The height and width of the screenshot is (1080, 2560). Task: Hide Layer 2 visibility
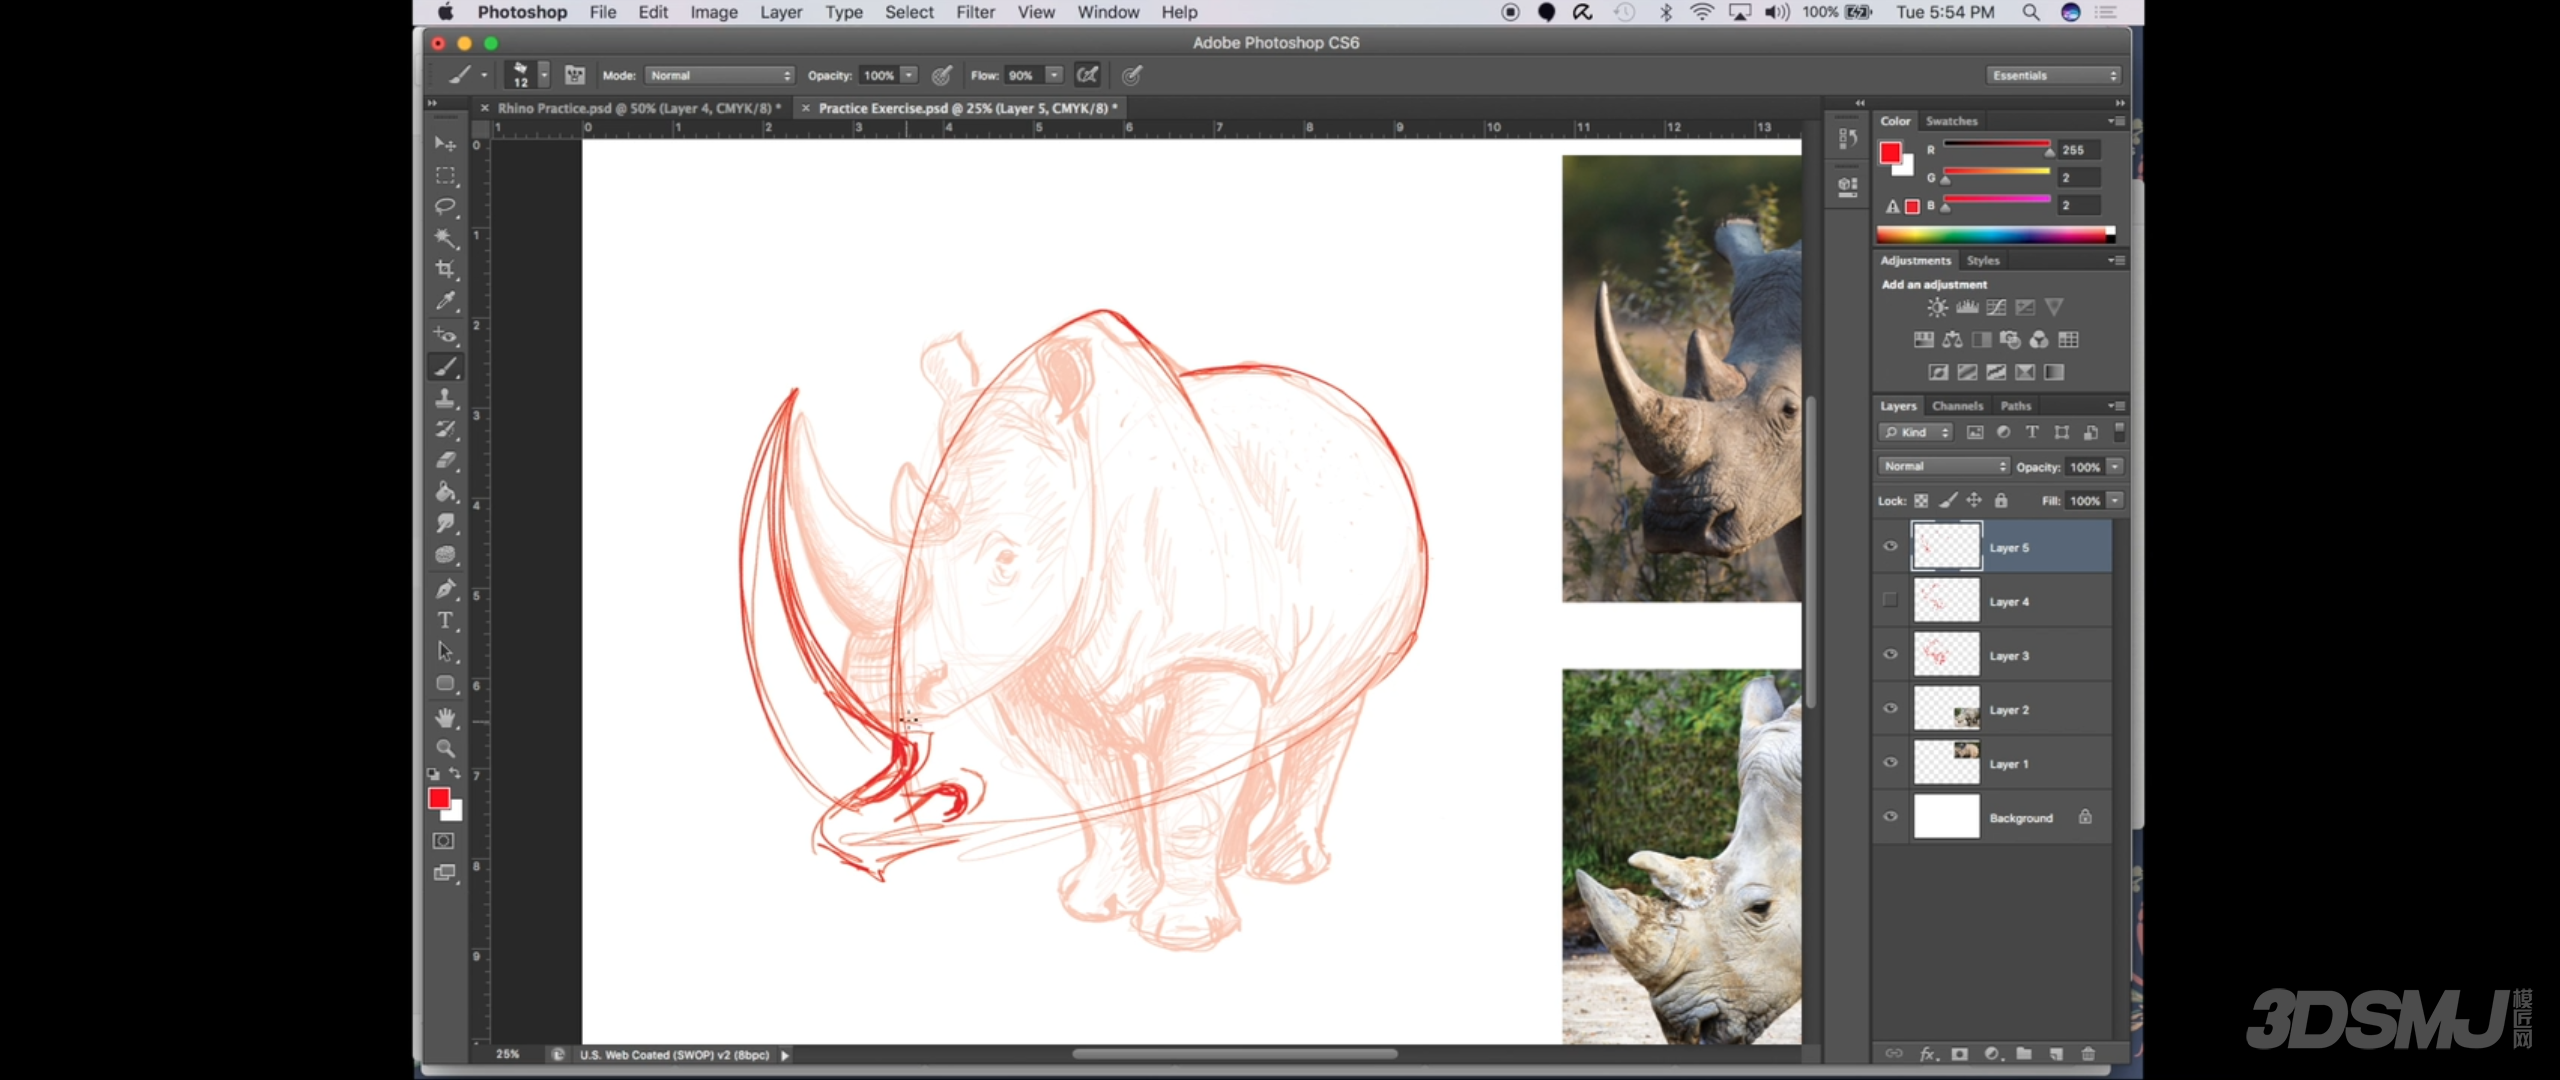(1890, 709)
